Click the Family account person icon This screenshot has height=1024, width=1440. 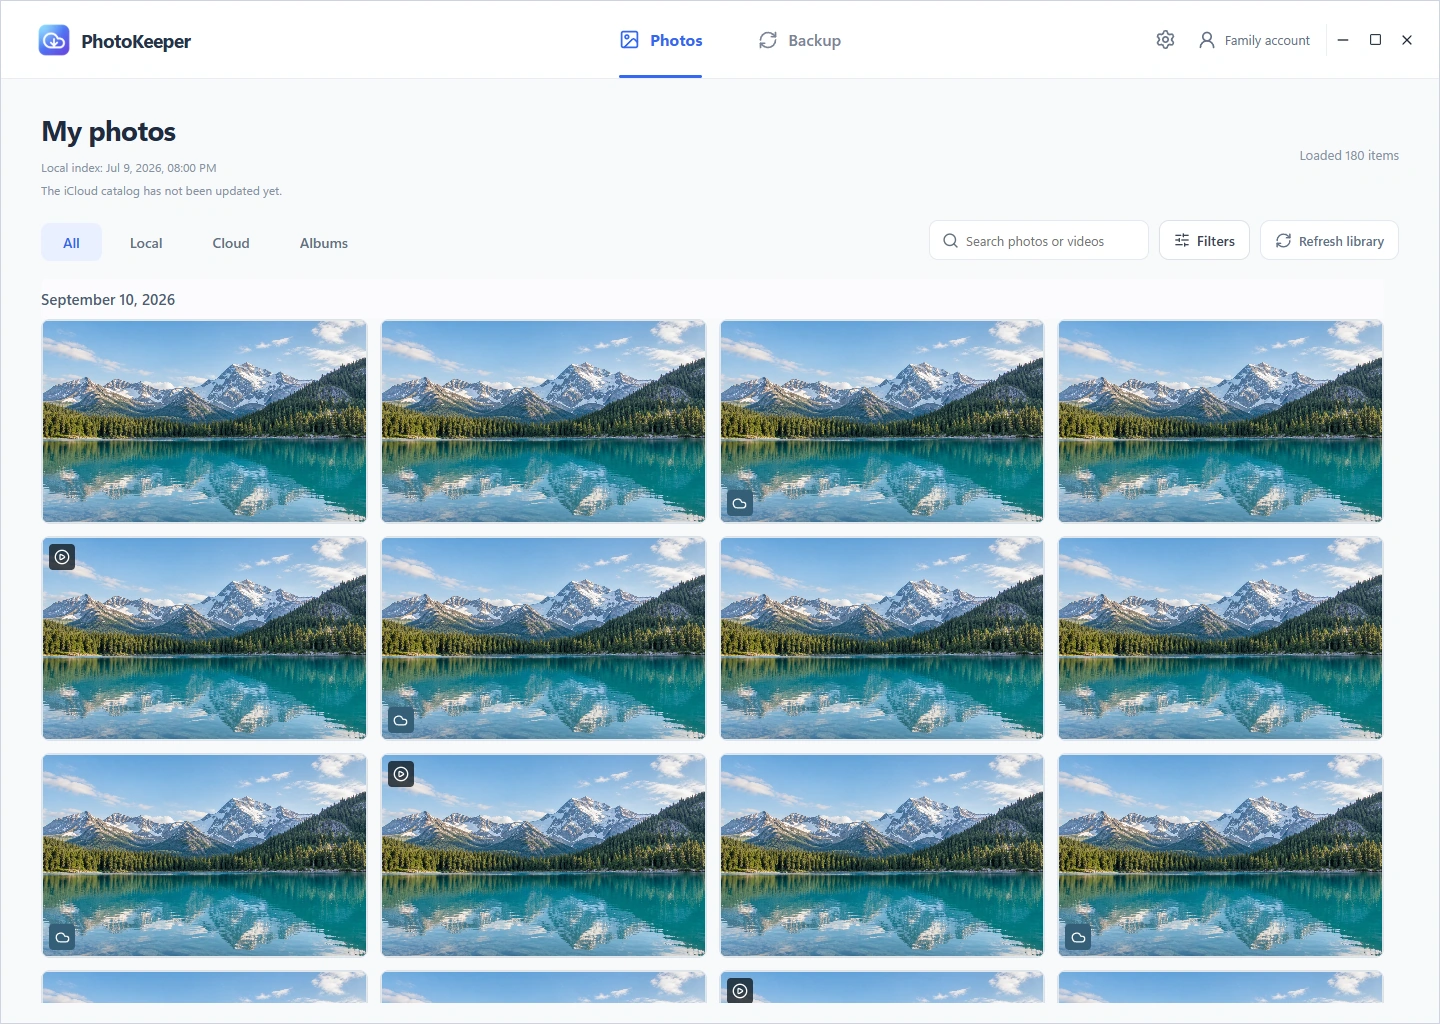[1207, 40]
